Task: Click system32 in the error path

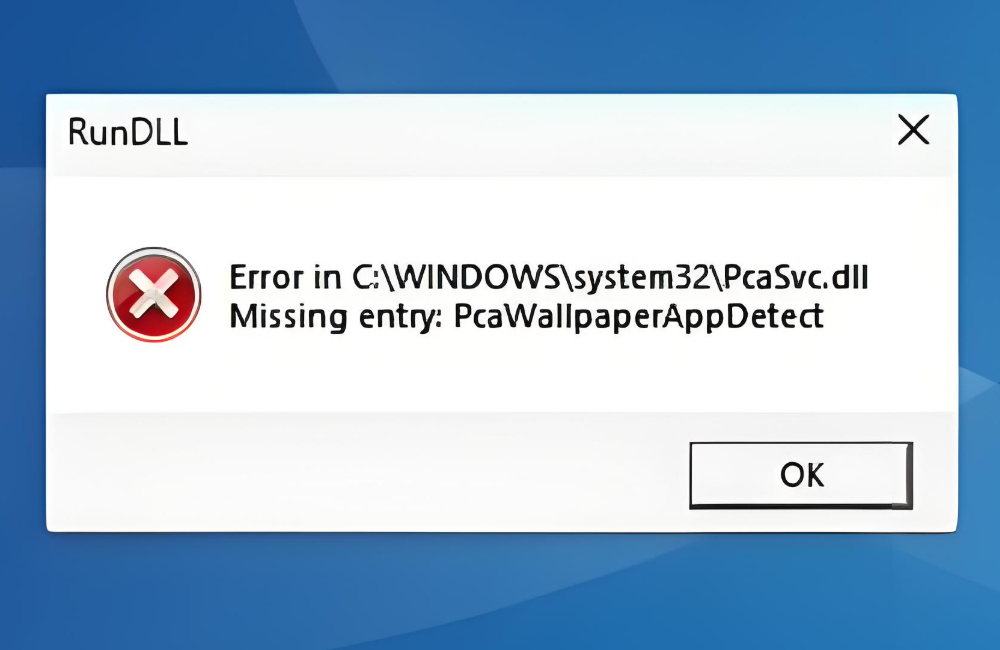Action: coord(641,279)
